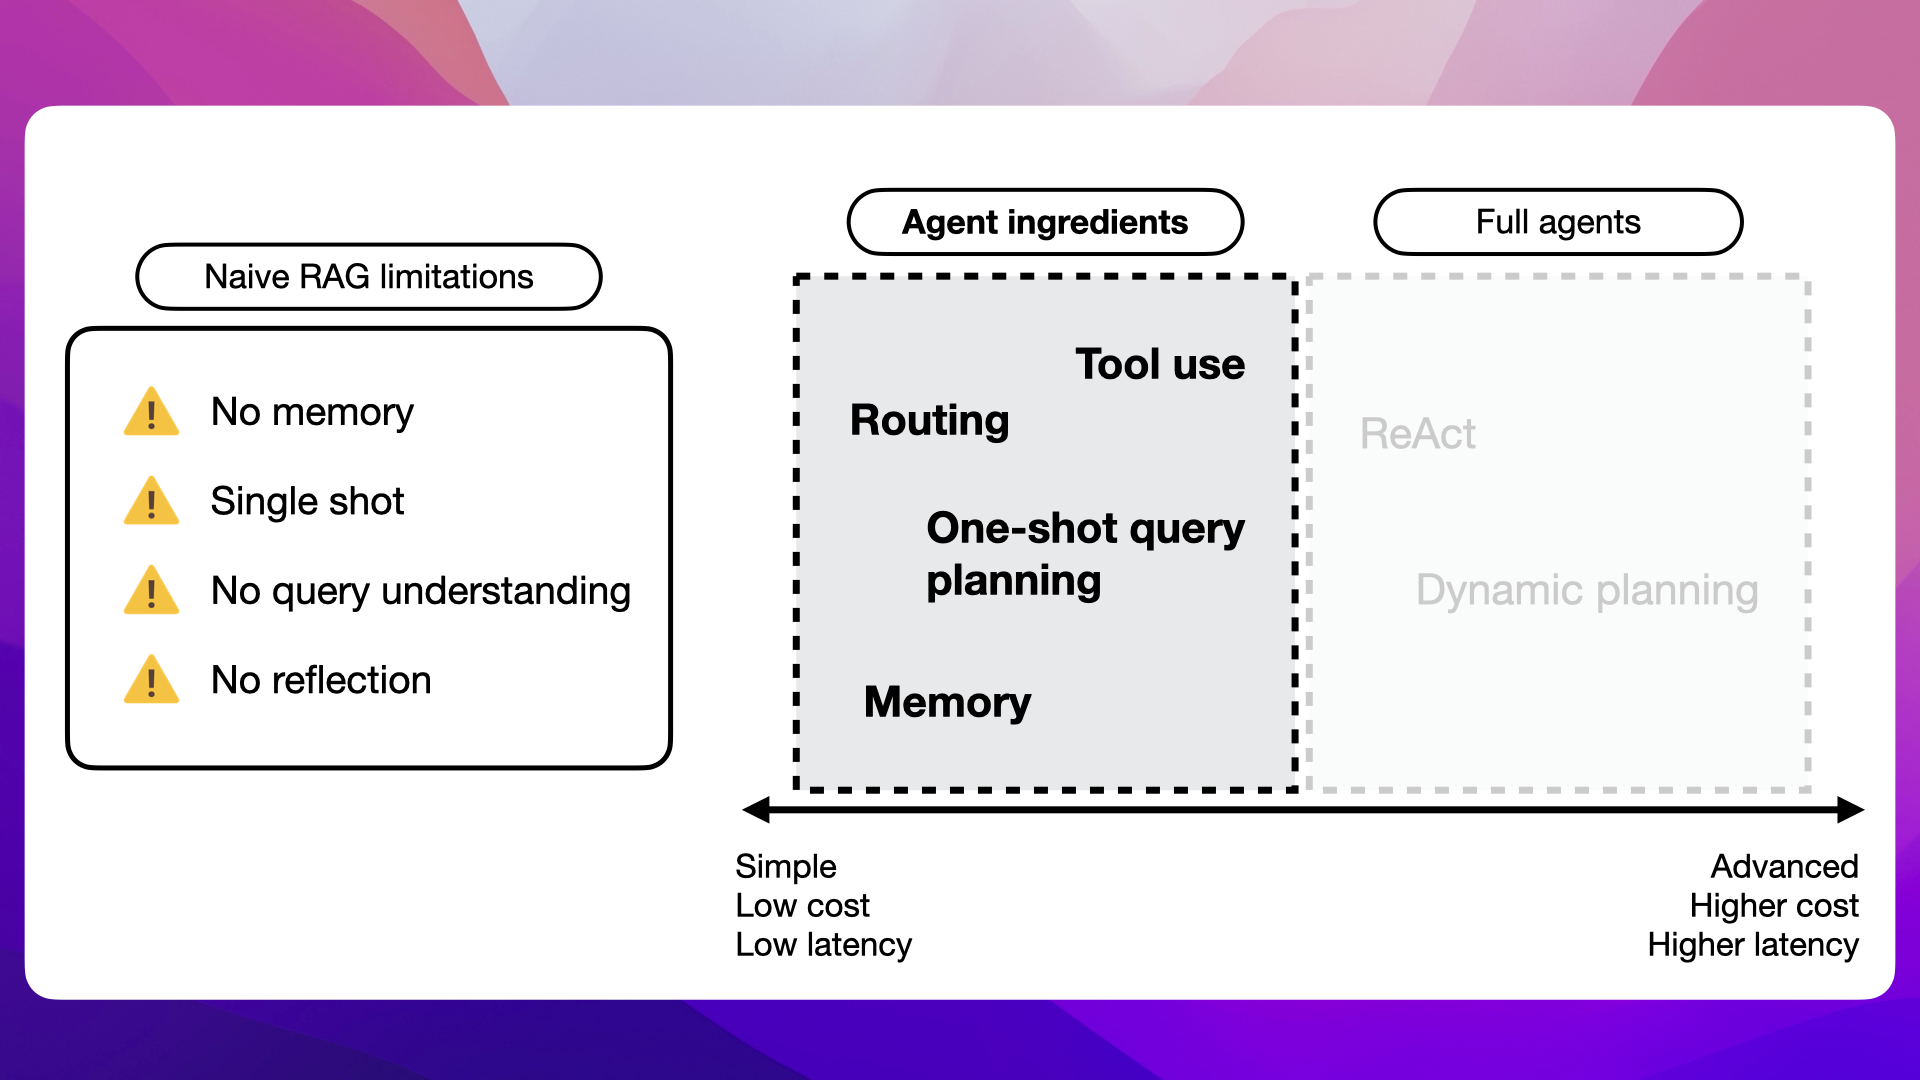The height and width of the screenshot is (1080, 1920).
Task: Click the Routing label
Action: click(930, 421)
